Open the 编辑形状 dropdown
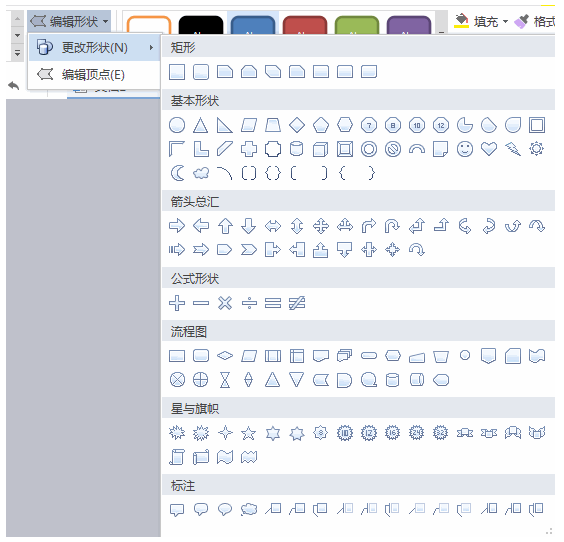The width and height of the screenshot is (564, 542). pos(69,22)
